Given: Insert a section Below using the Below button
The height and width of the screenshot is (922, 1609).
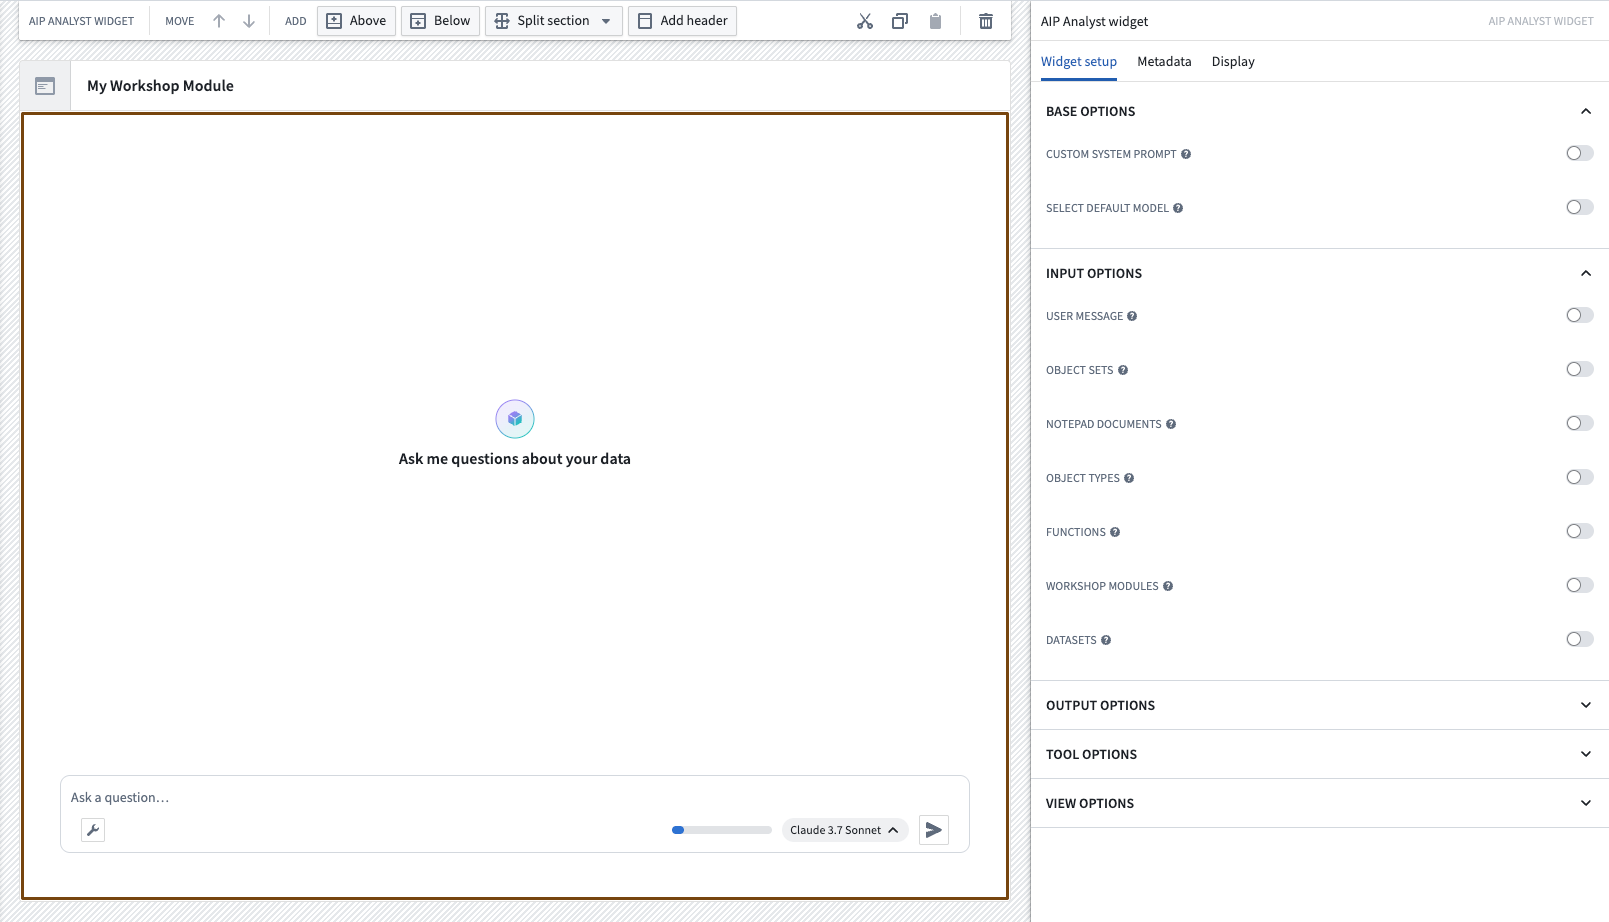Looking at the screenshot, I should click(x=440, y=20).
